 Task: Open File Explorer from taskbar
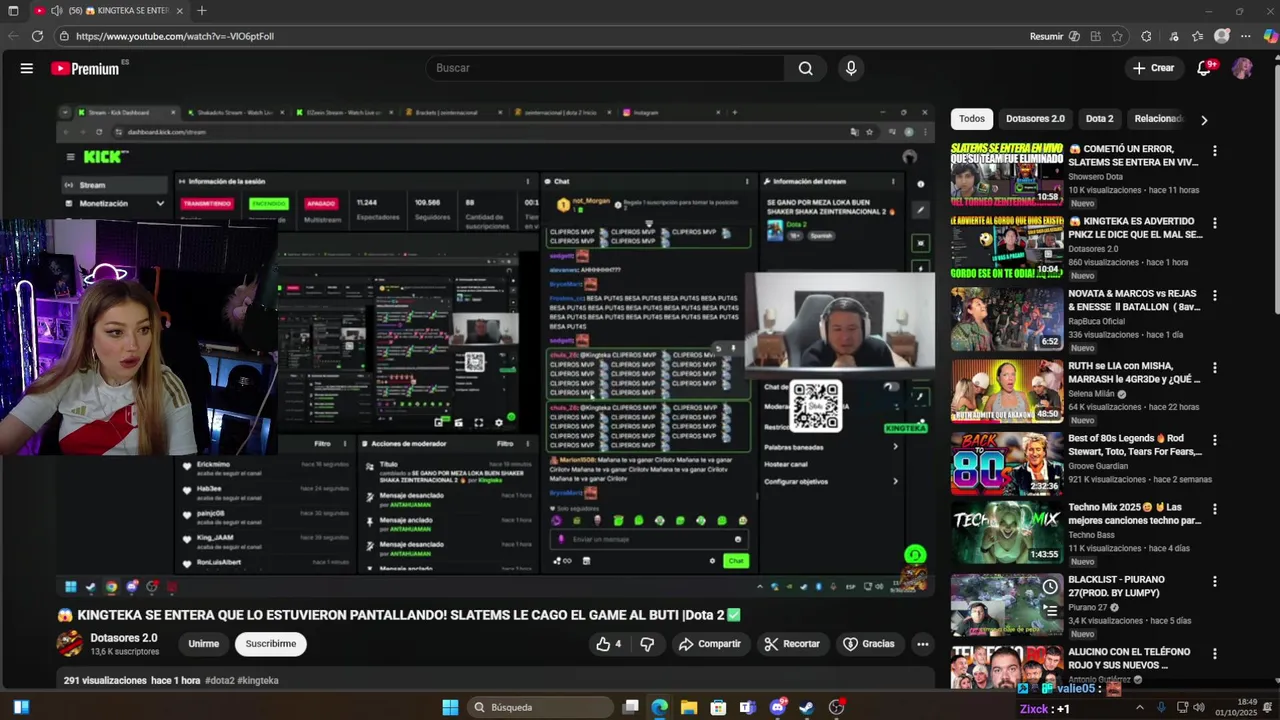tap(689, 707)
